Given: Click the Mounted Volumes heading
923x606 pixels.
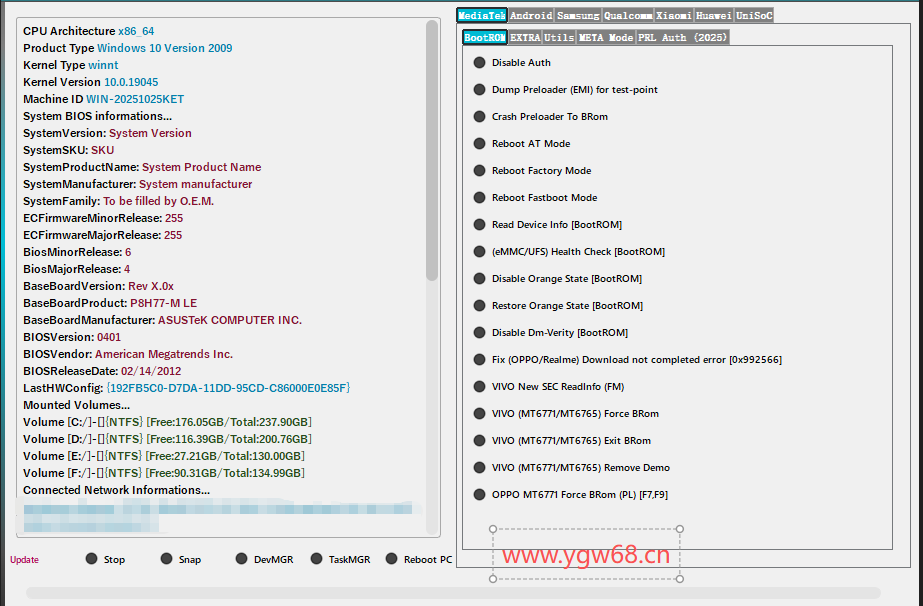Looking at the screenshot, I should [77, 405].
